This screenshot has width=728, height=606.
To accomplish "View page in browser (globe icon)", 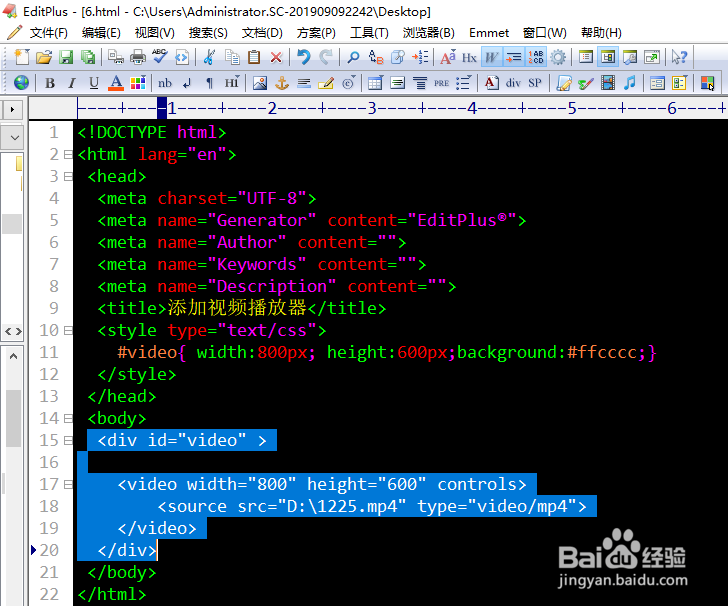I will coord(21,83).
